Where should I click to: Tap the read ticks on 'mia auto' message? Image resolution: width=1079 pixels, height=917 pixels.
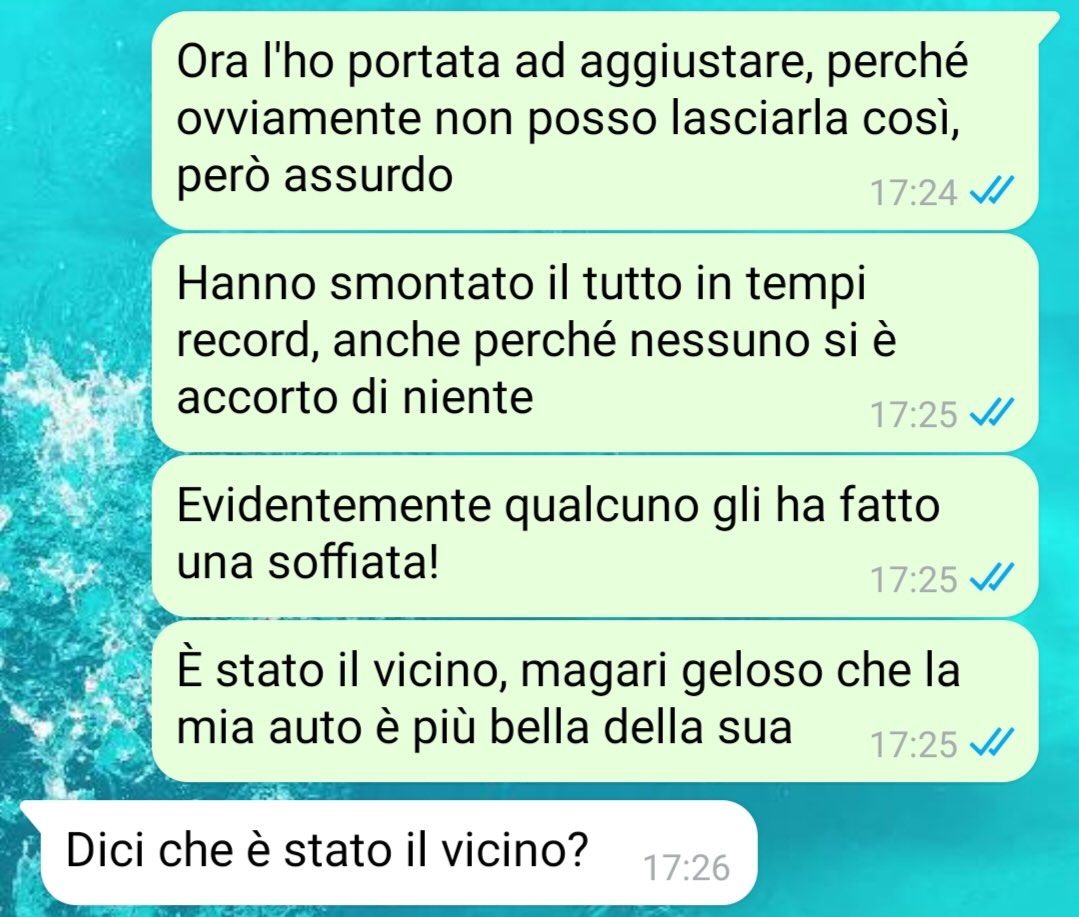tap(992, 744)
